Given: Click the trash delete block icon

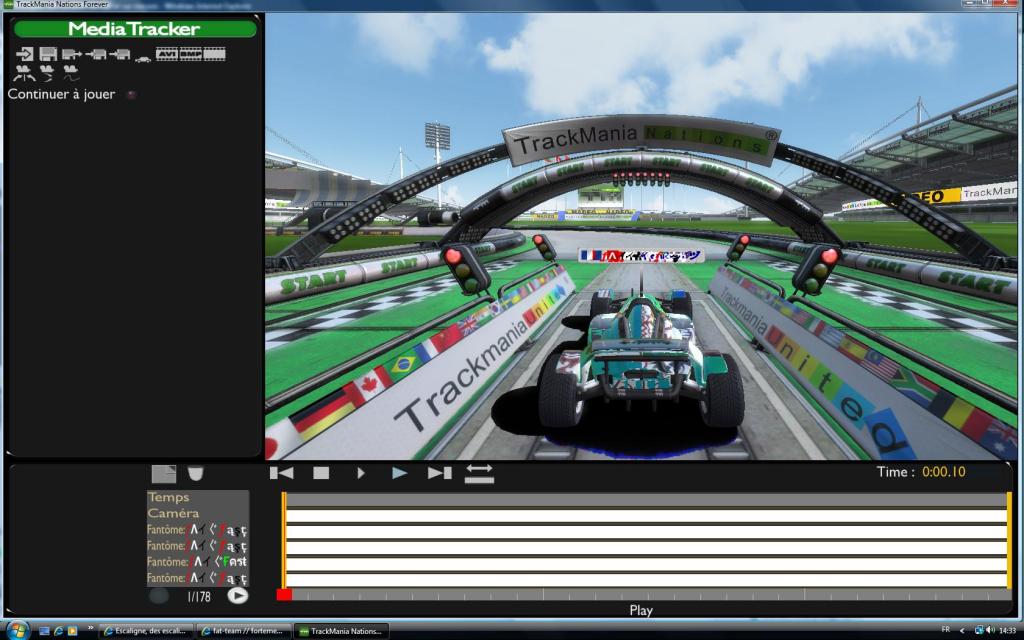Looking at the screenshot, I should coord(195,473).
